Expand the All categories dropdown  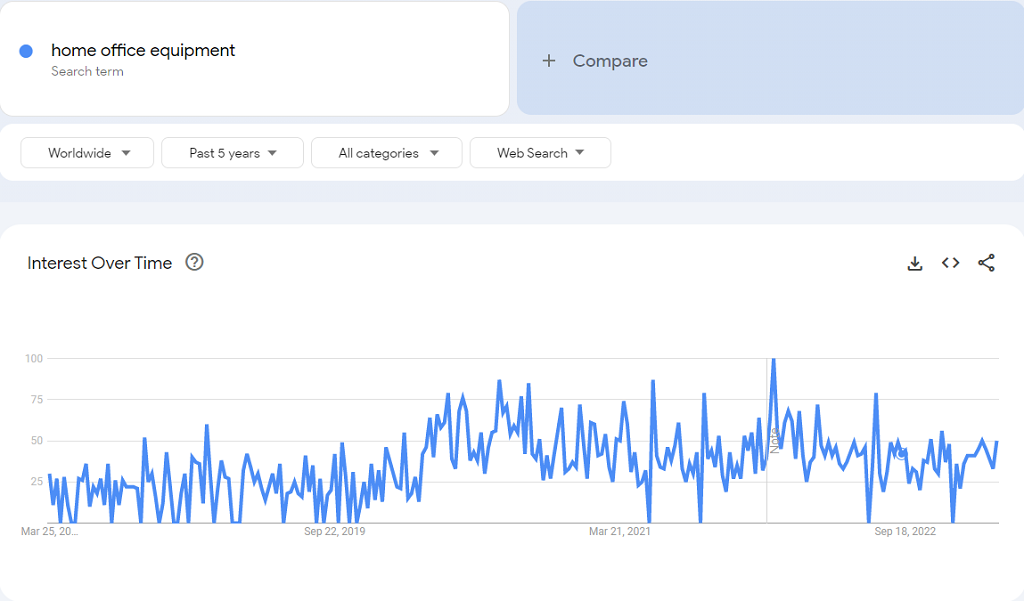[387, 153]
